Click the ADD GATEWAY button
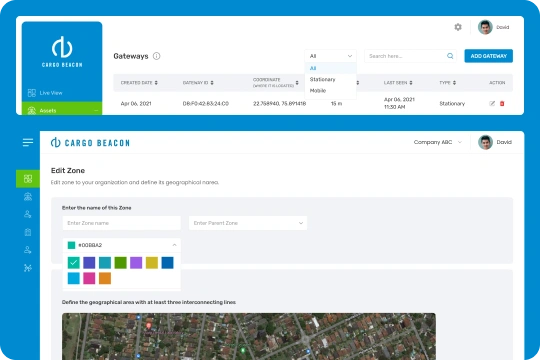Viewport: 540px width, 360px height. pos(488,56)
